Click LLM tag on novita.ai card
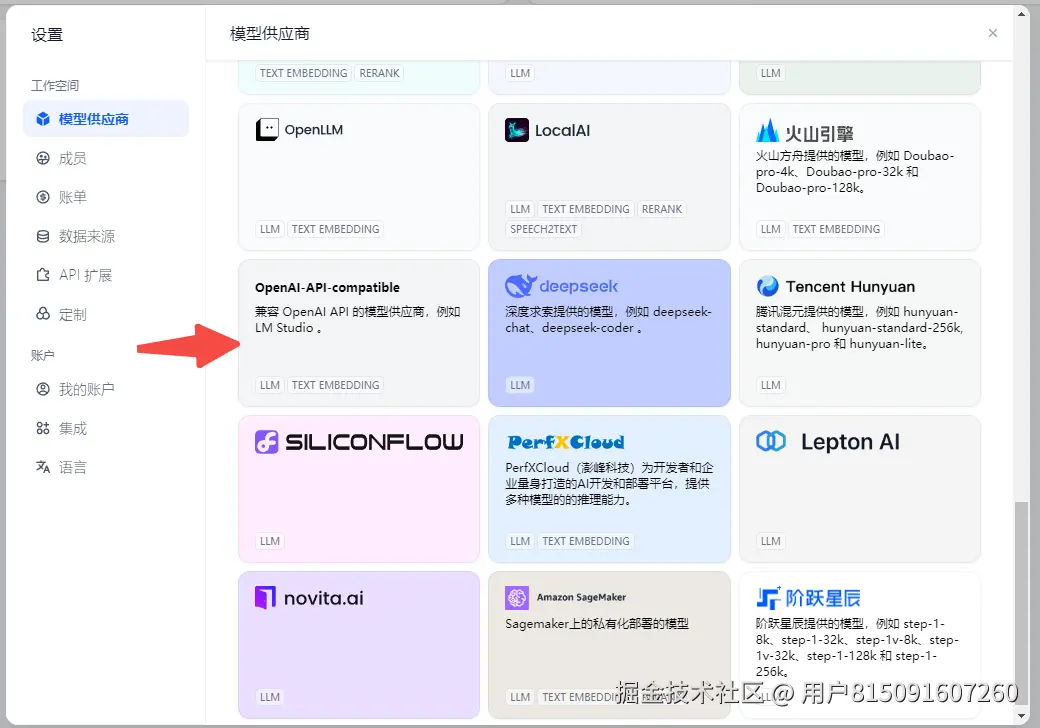1040x728 pixels. [x=269, y=697]
